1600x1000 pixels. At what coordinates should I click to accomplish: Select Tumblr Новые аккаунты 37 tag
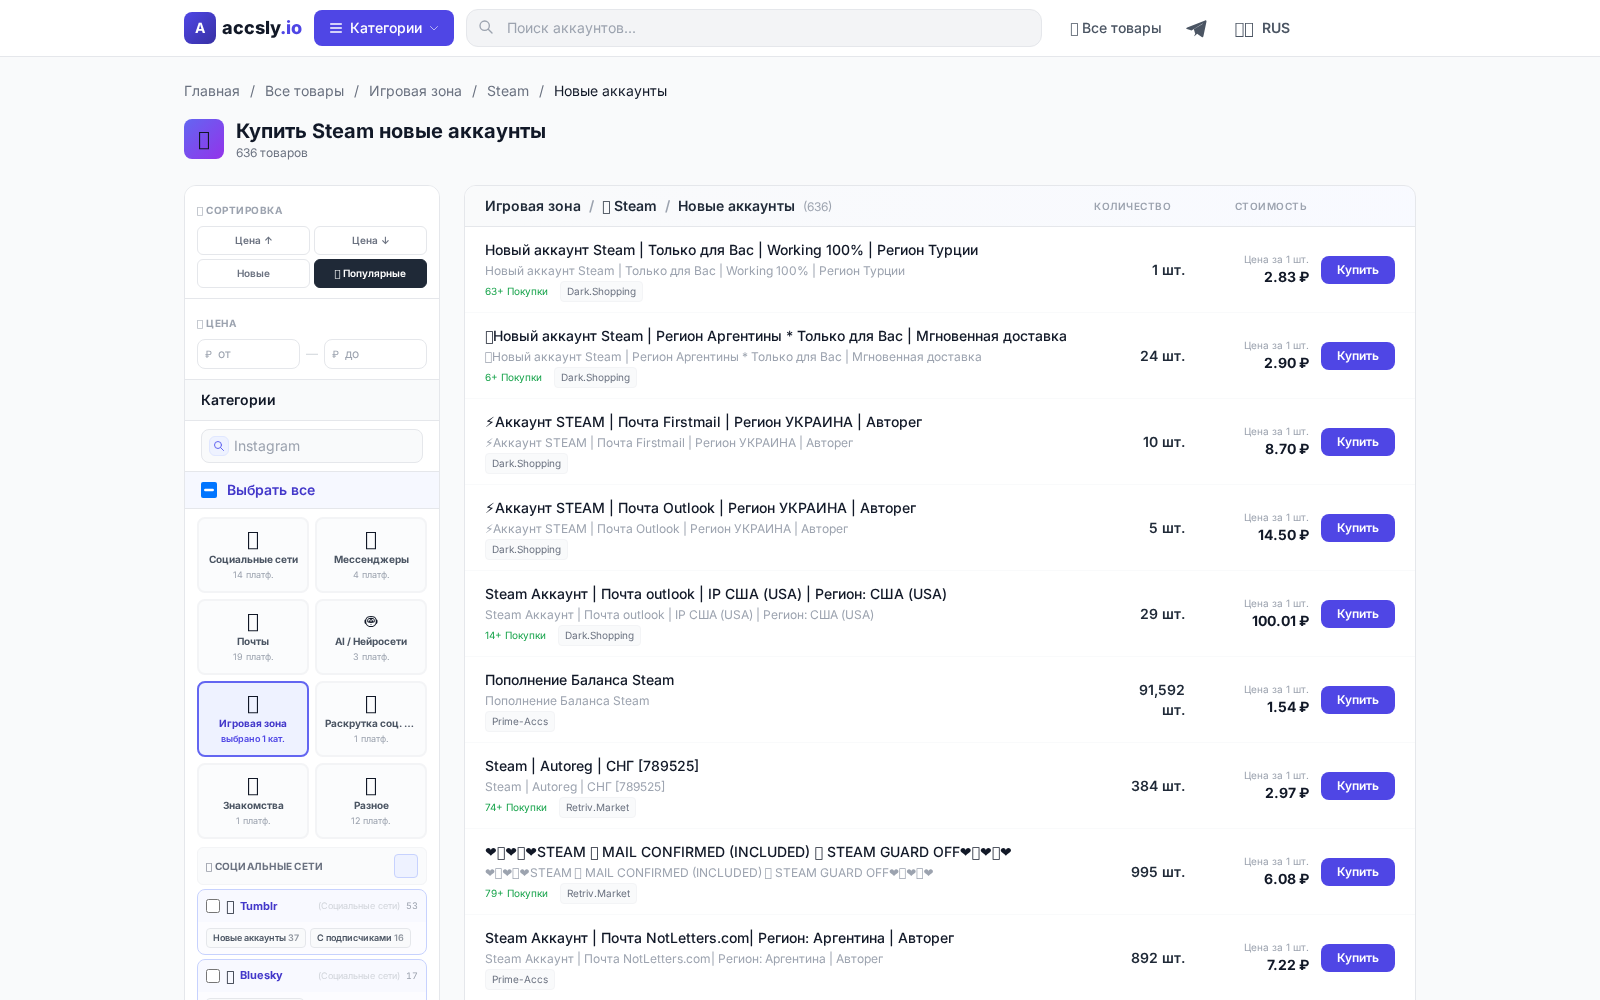coord(255,938)
